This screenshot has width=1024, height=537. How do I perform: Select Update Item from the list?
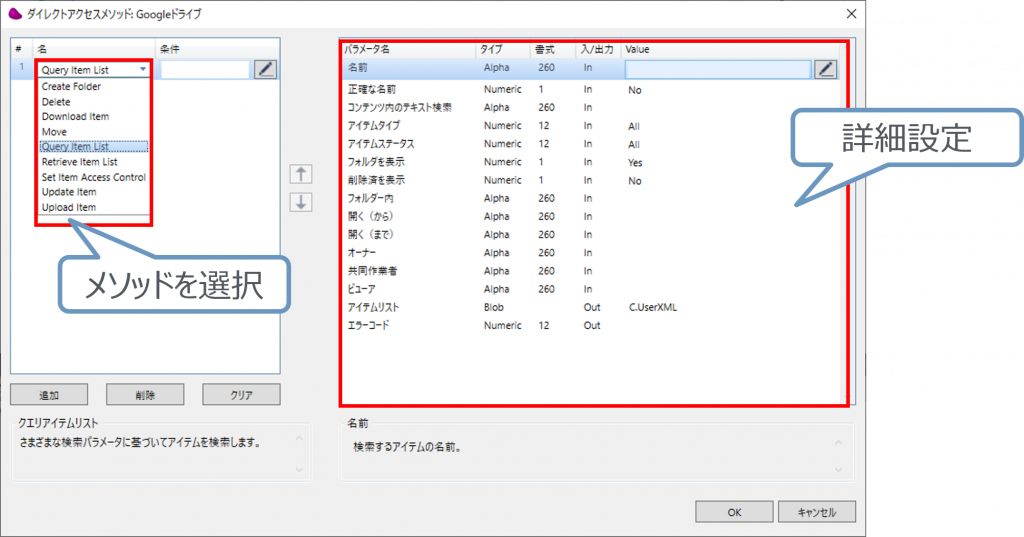pos(69,192)
